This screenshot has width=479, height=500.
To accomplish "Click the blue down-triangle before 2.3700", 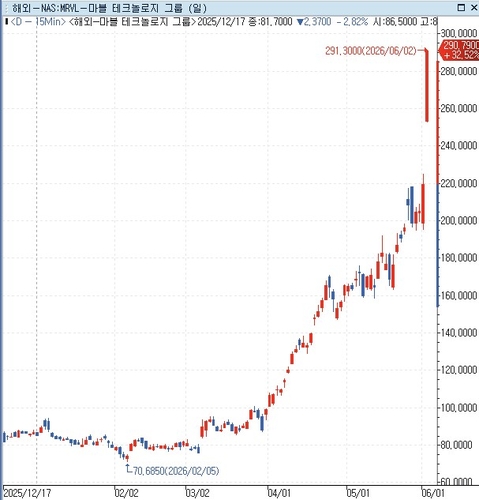I will tap(300, 22).
